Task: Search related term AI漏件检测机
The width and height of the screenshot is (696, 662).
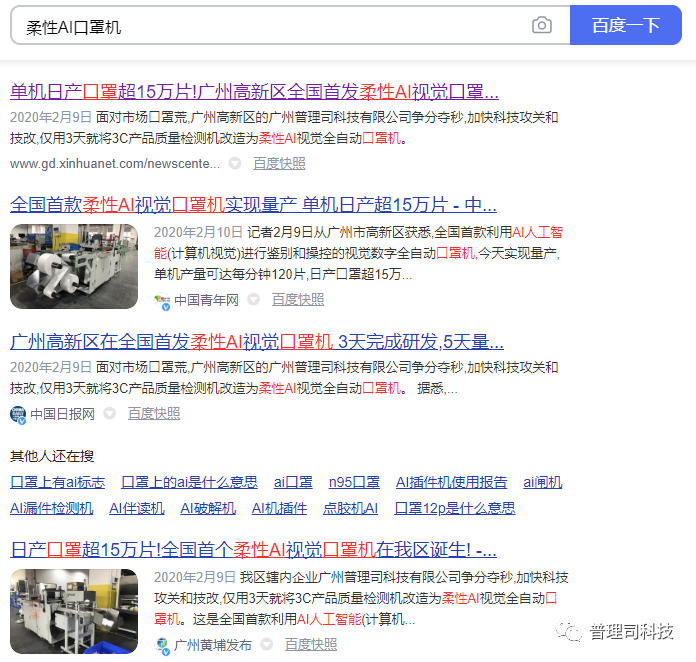Action: click(51, 508)
